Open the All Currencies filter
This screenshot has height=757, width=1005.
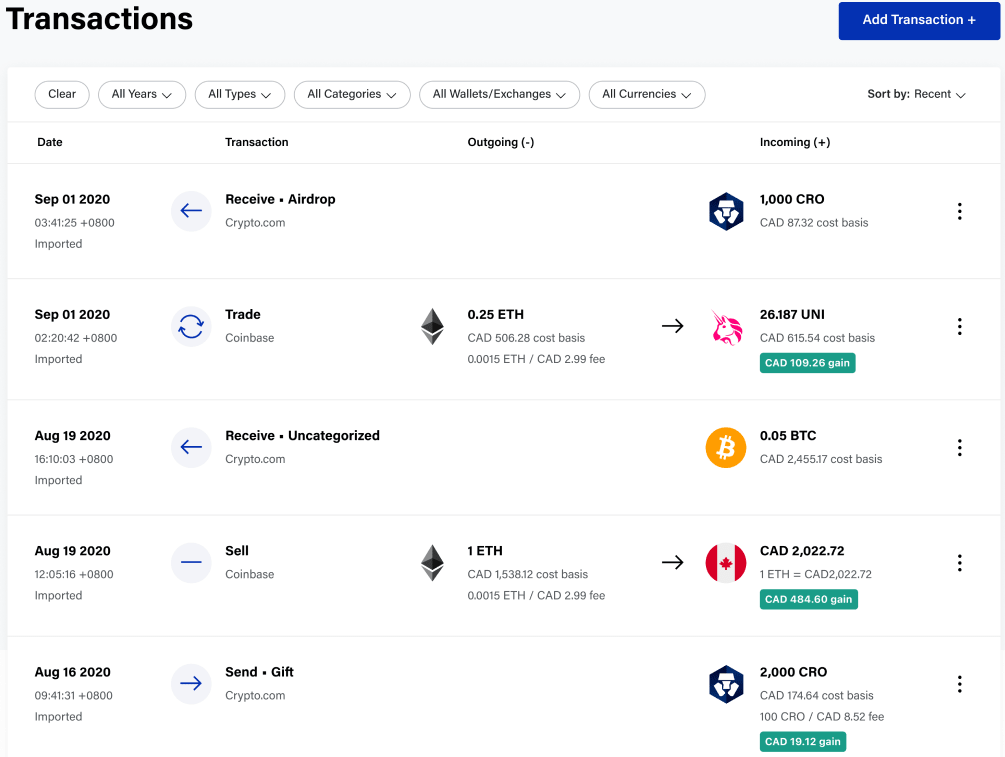pos(647,94)
